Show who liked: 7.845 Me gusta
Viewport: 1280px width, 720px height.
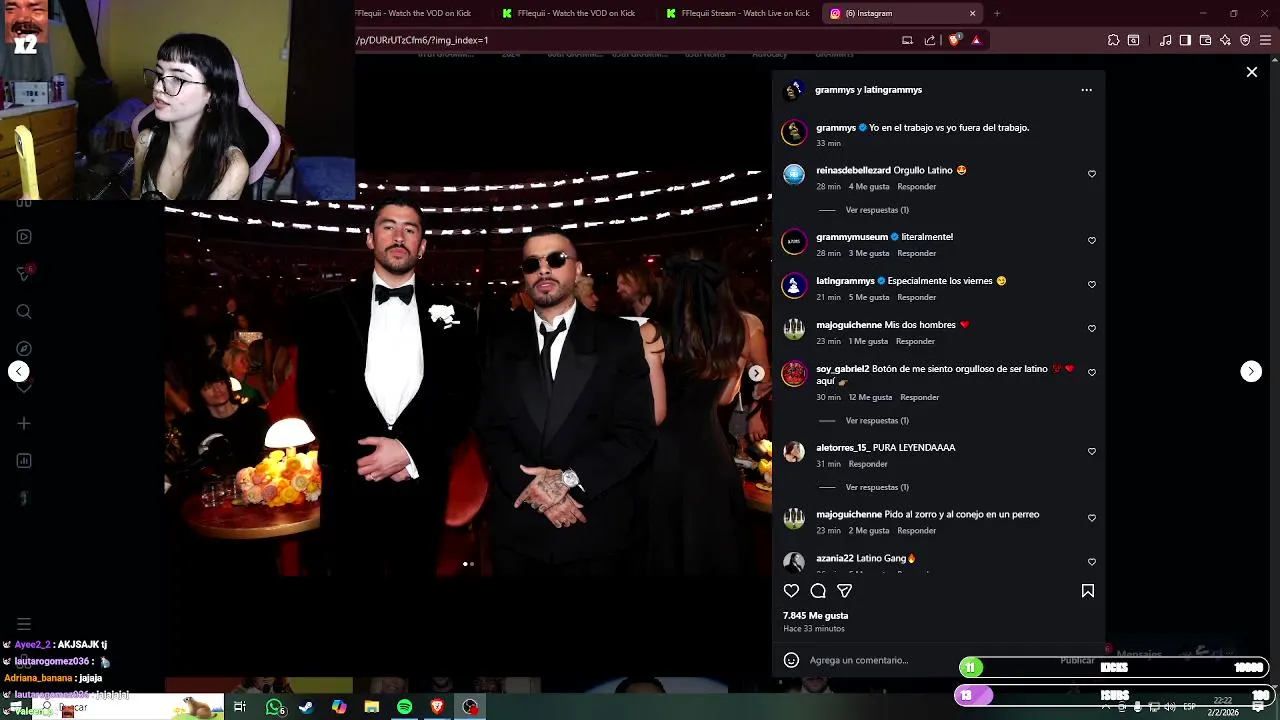(816, 616)
